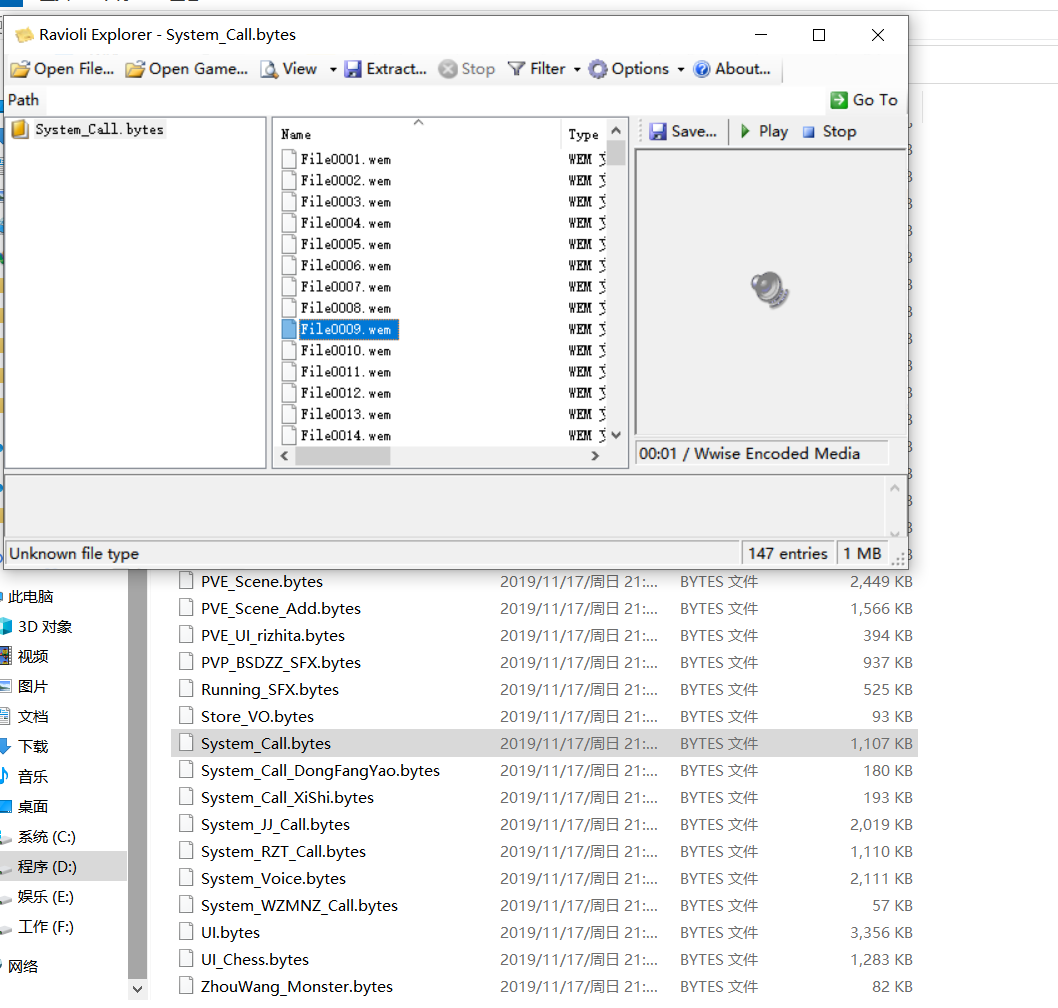1058x1008 pixels.
Task: Click the file list scroll-up arrow
Action: (x=616, y=130)
